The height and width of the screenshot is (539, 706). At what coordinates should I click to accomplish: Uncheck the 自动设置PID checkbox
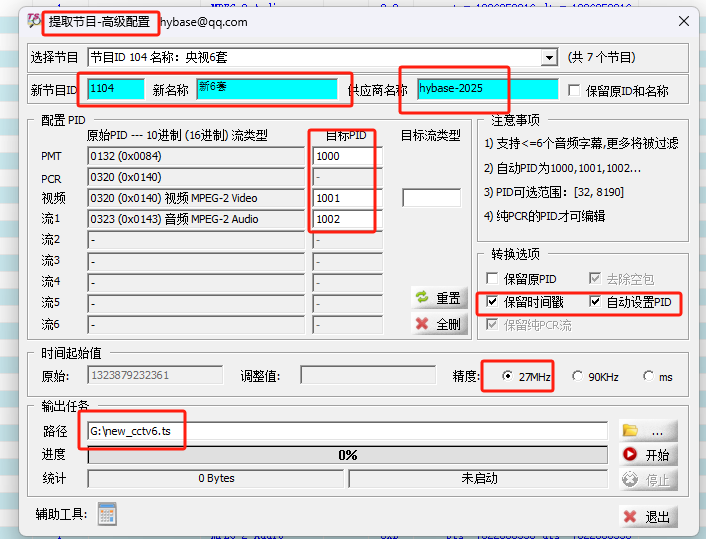click(x=596, y=302)
